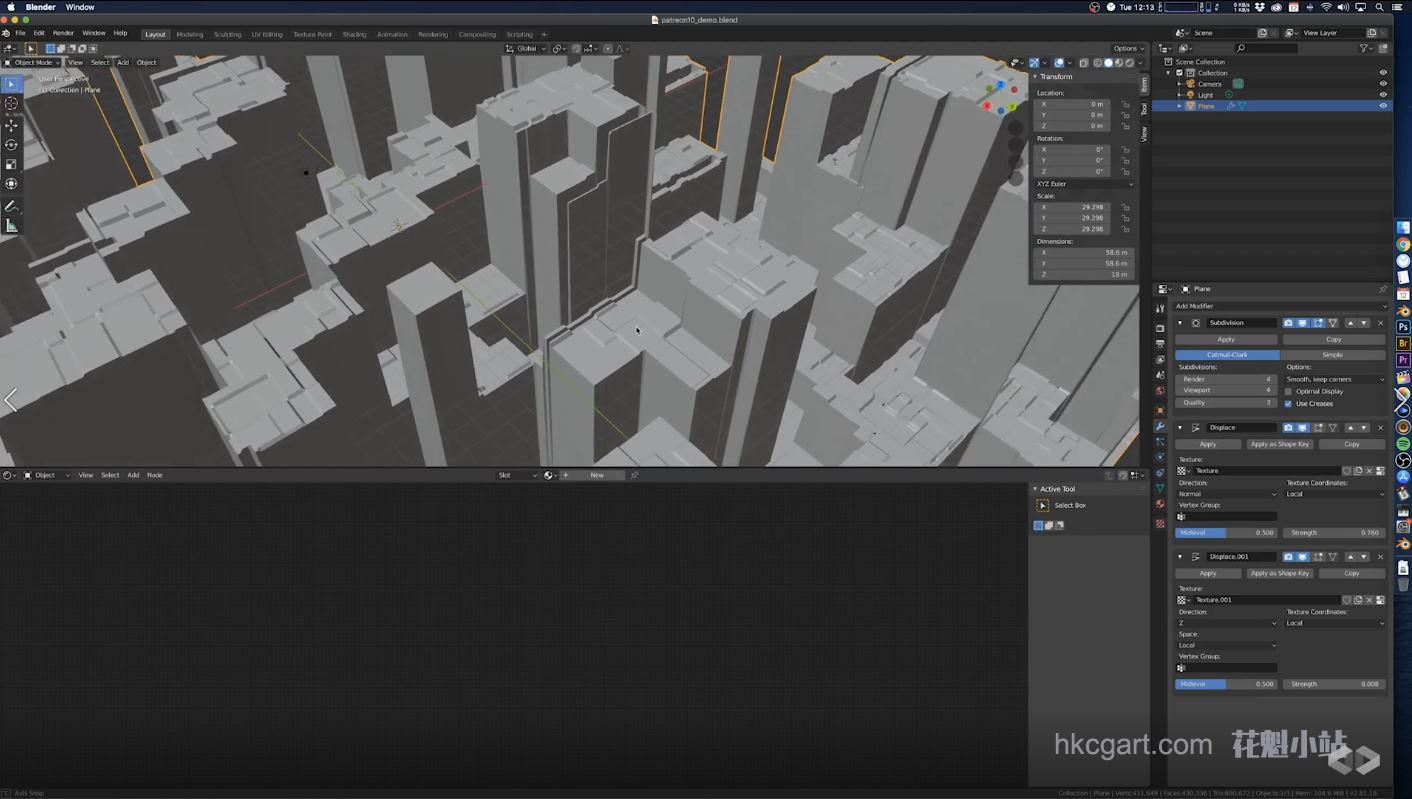
Task: Expand the Plane item in outliner
Action: point(1179,106)
